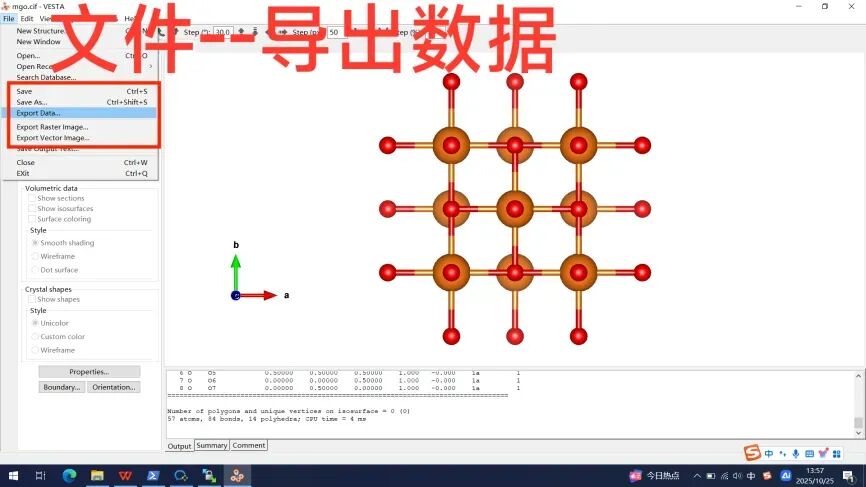Open File Explorer from the taskbar
866x487 pixels.
pyautogui.click(x=97, y=475)
